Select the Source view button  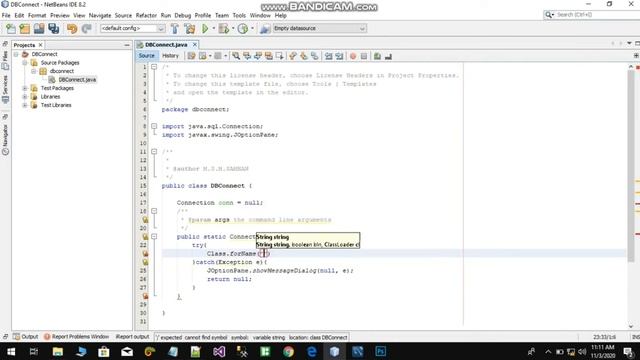coord(147,56)
